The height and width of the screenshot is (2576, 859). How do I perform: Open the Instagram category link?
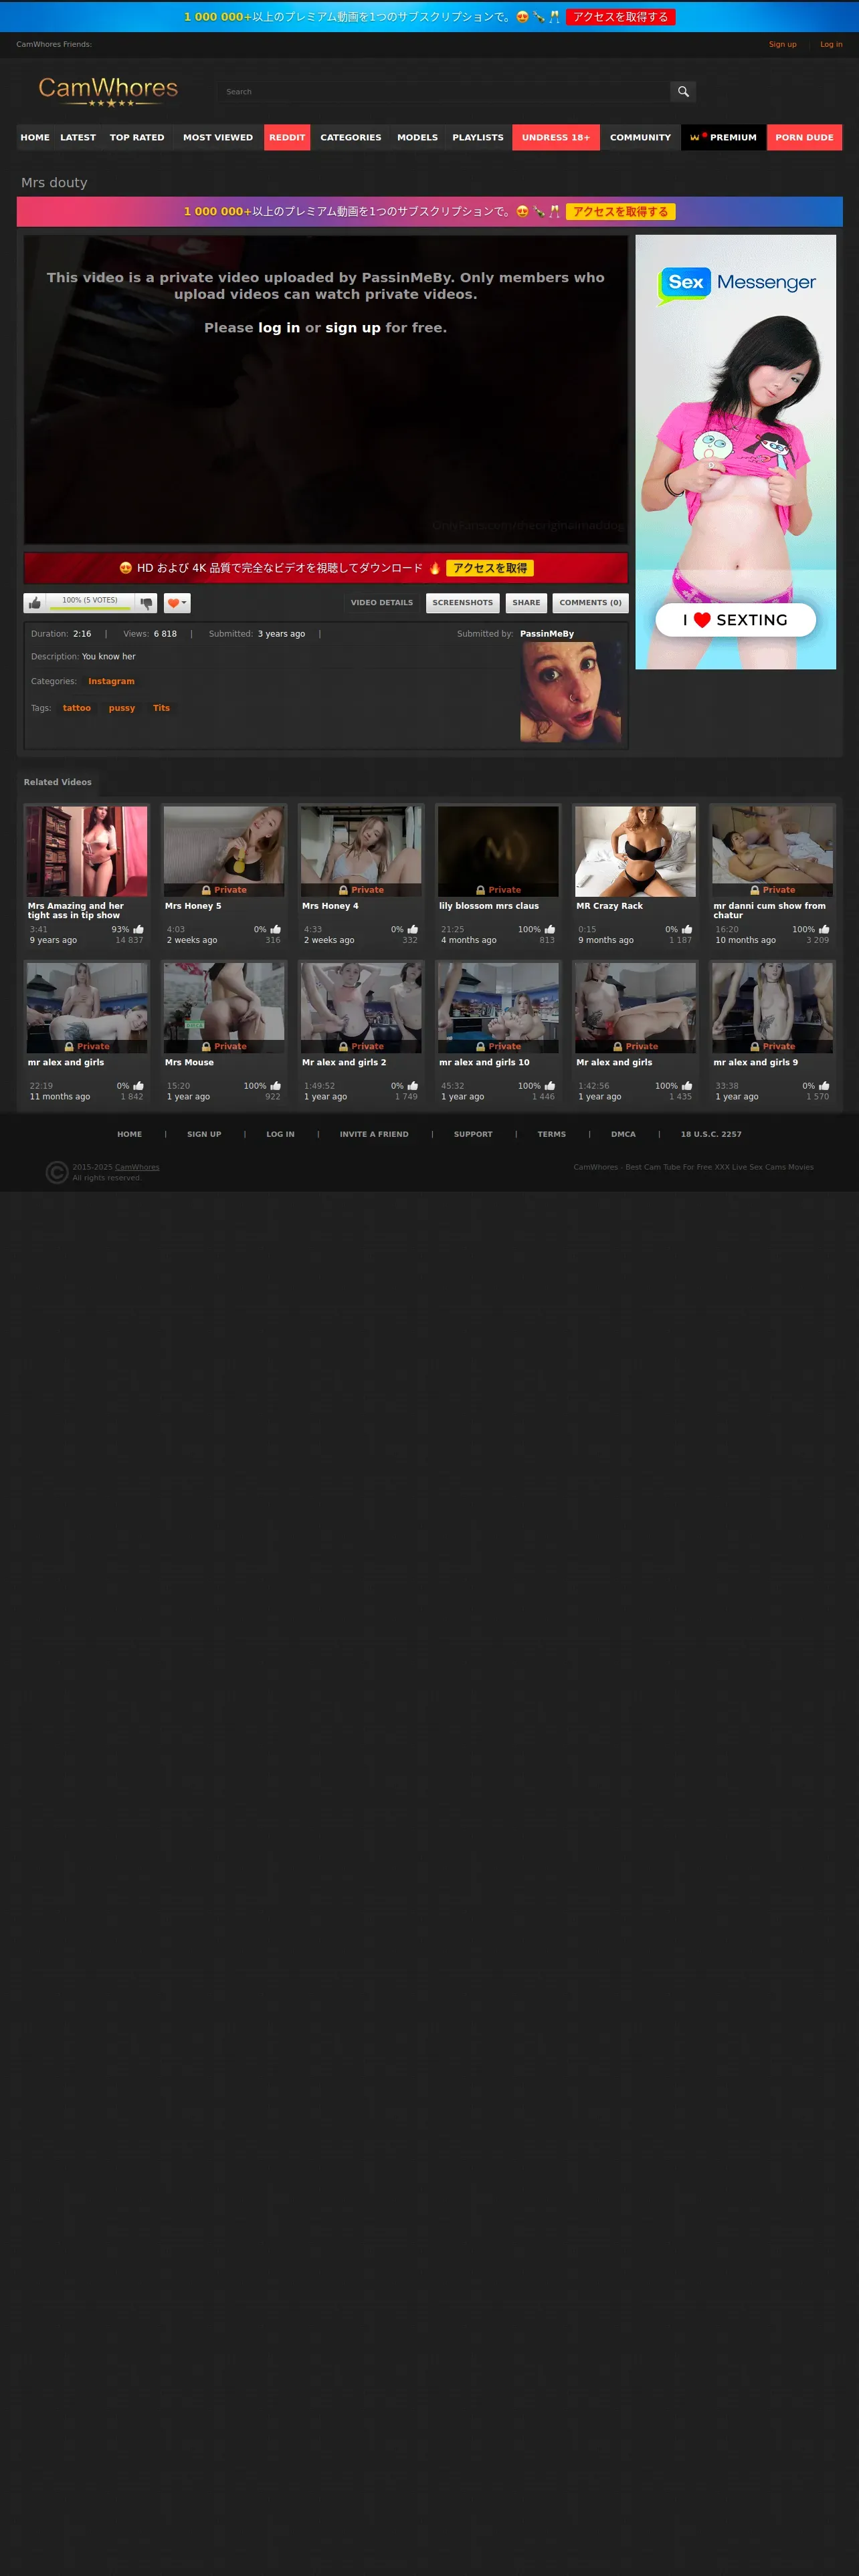(111, 682)
